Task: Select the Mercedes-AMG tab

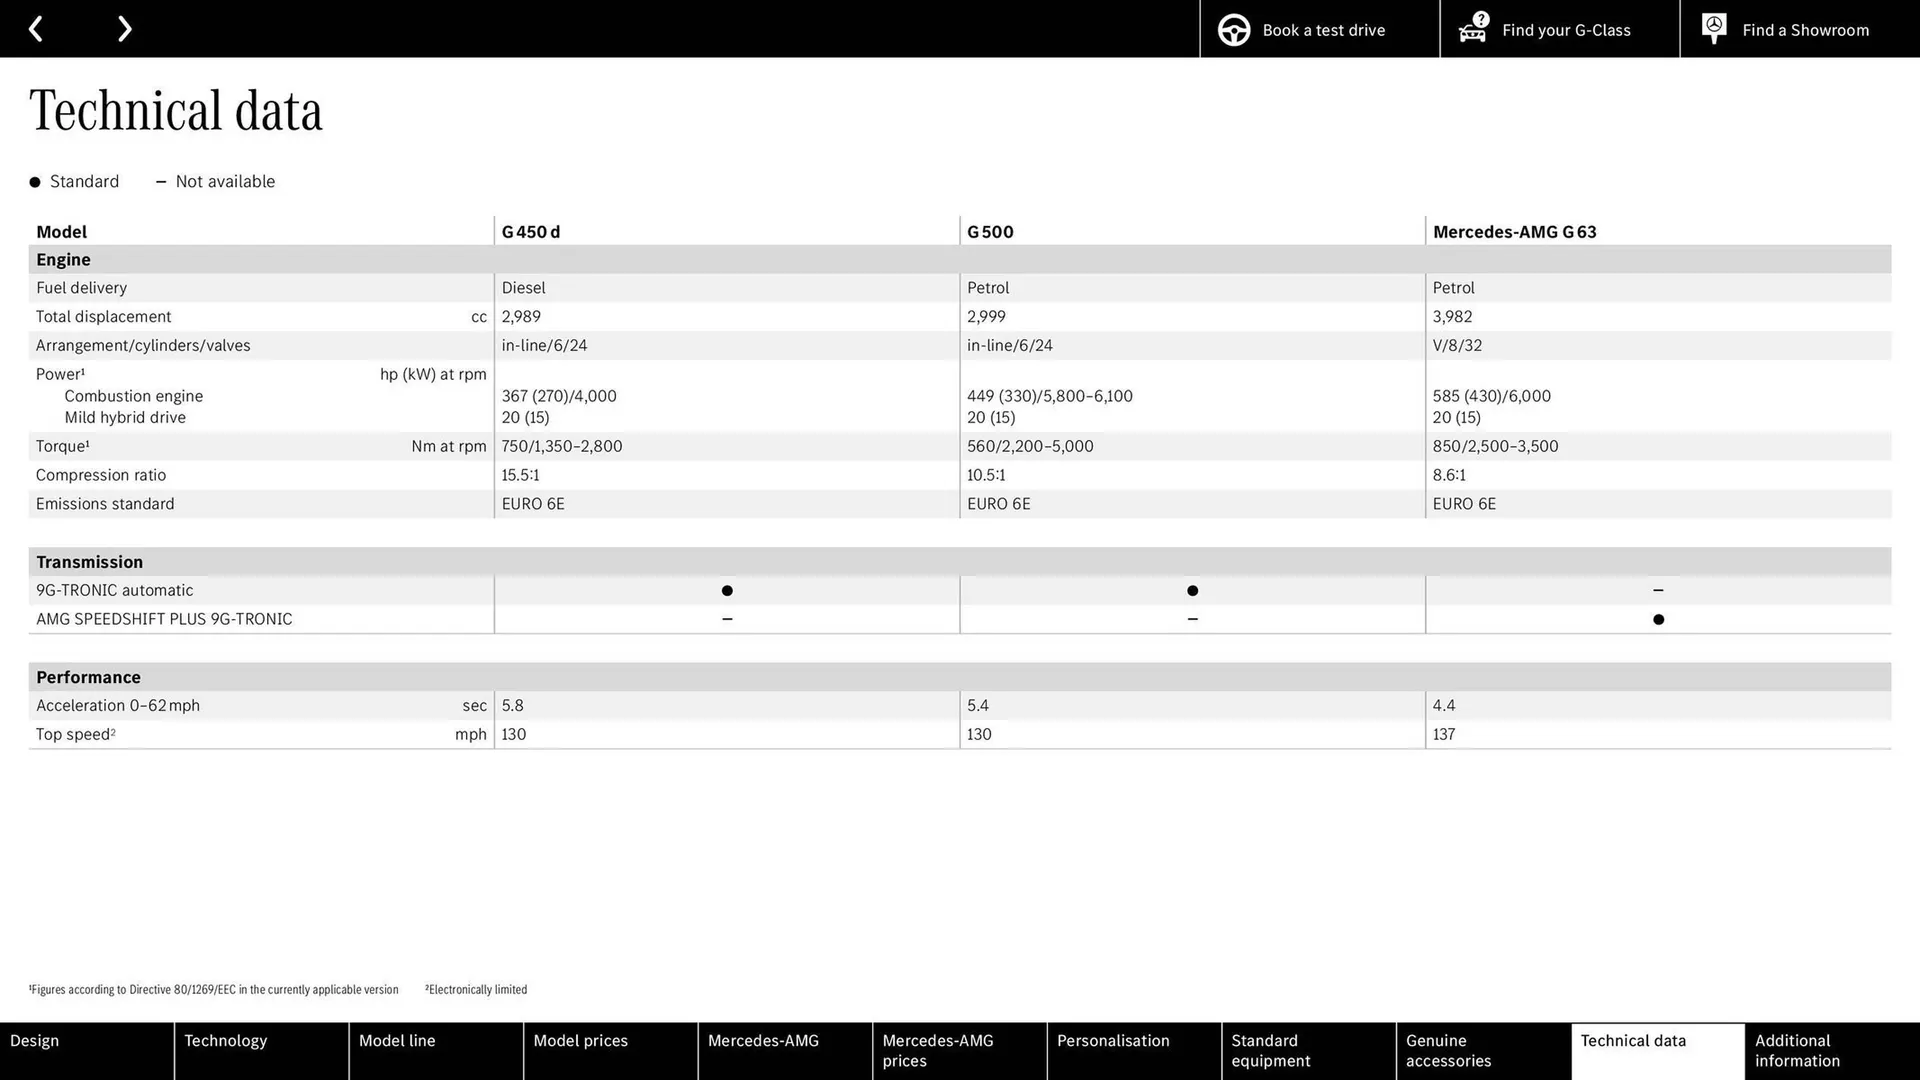Action: (x=784, y=1050)
